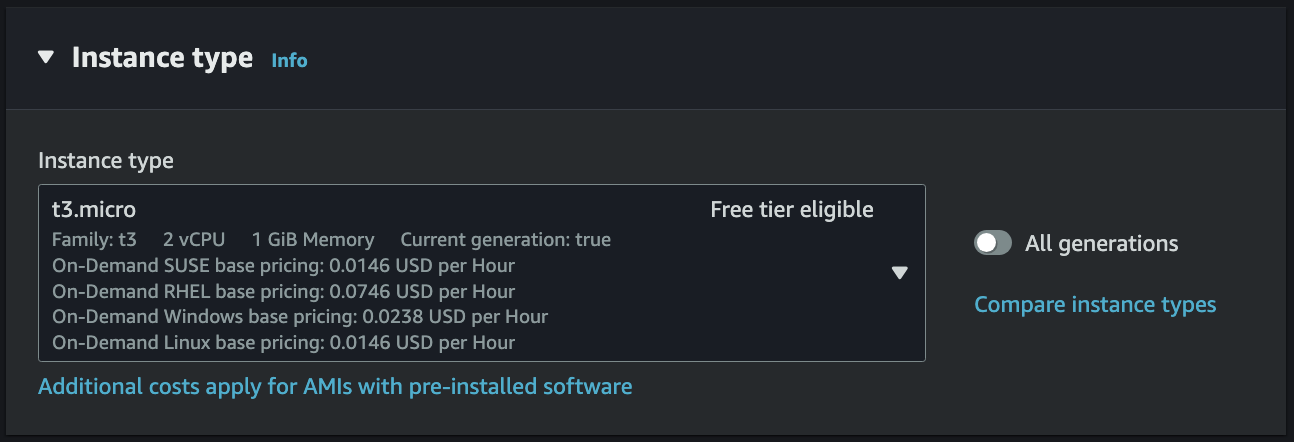Enable the All generations toggle switch

(x=992, y=243)
